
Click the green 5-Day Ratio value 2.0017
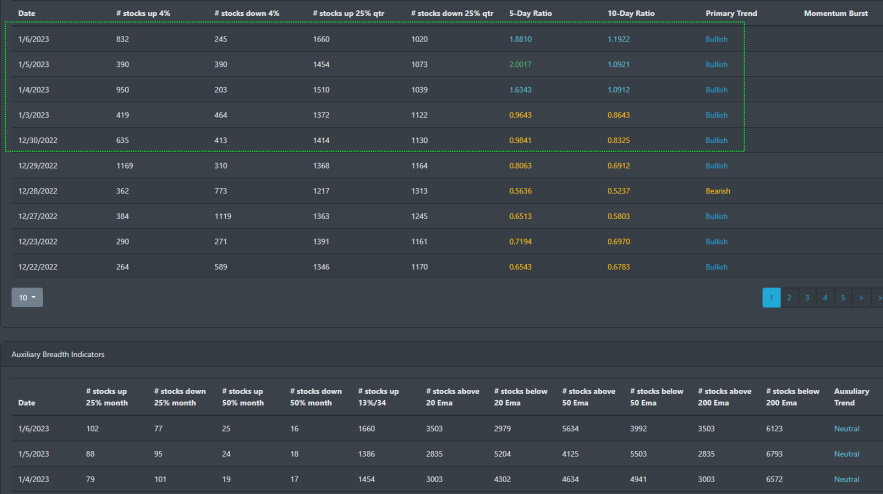(x=520, y=64)
